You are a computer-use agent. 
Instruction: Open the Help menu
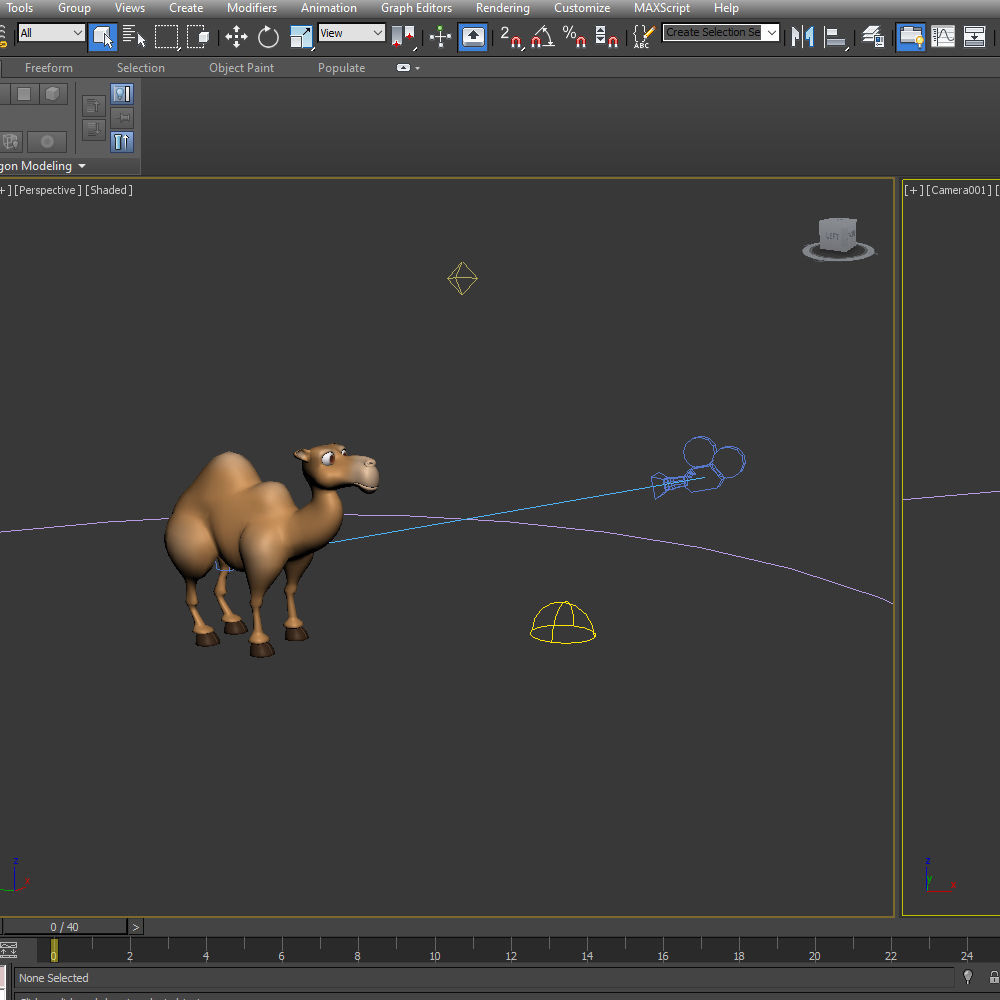tap(726, 8)
